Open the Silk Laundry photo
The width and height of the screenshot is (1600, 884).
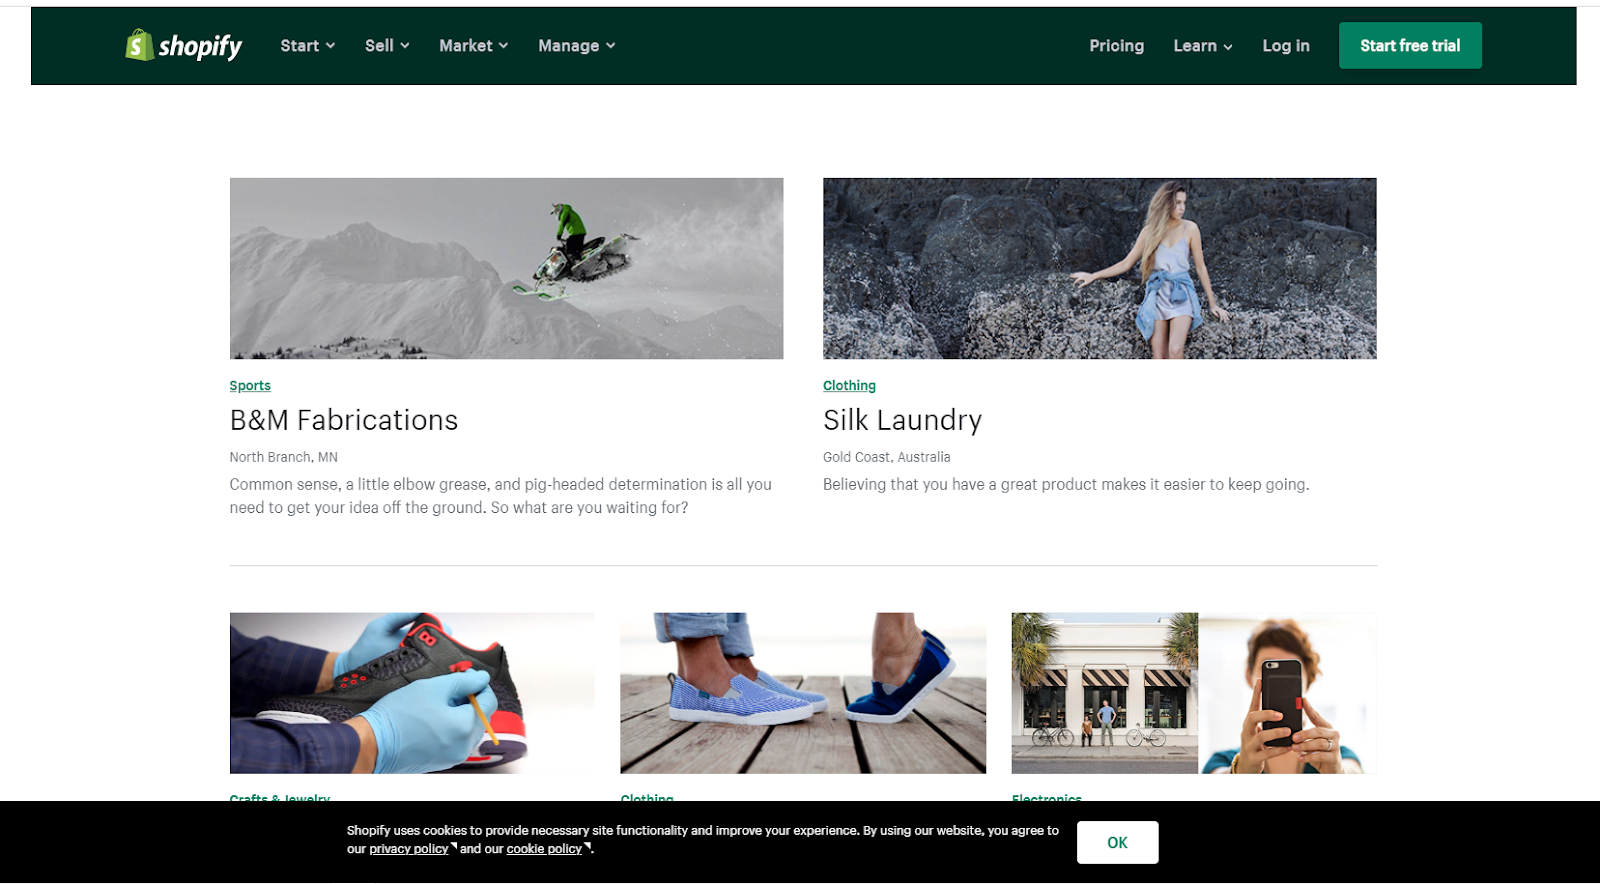point(1099,268)
